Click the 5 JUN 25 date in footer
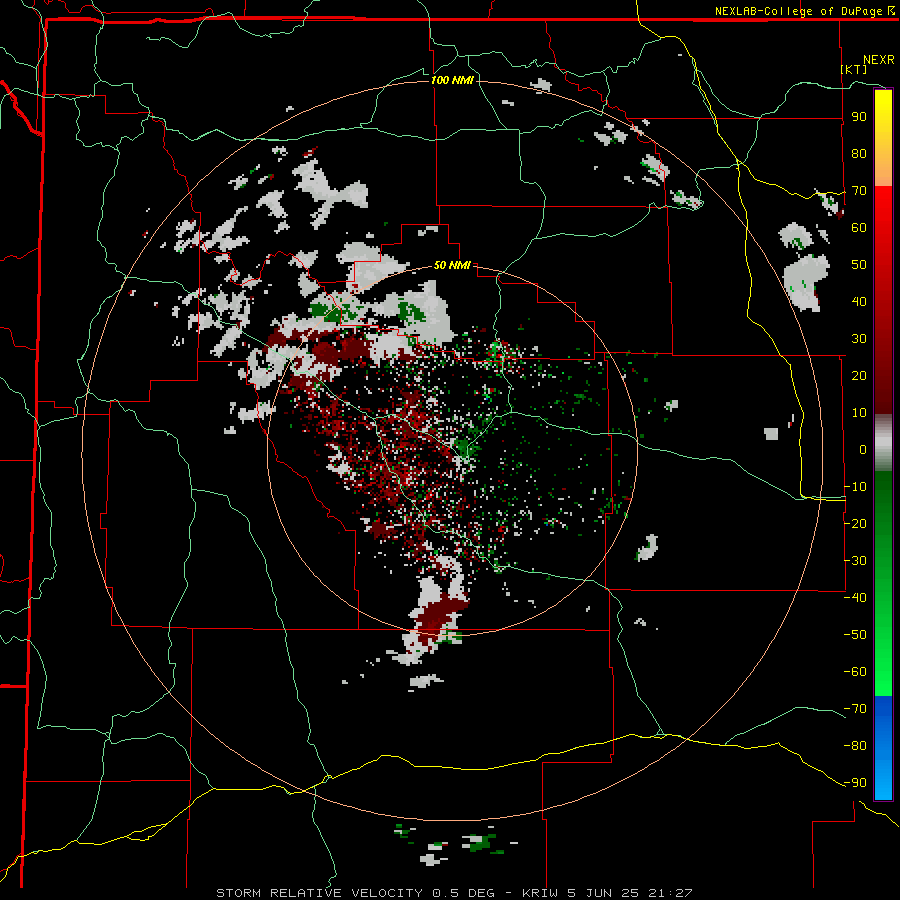 coord(604,893)
